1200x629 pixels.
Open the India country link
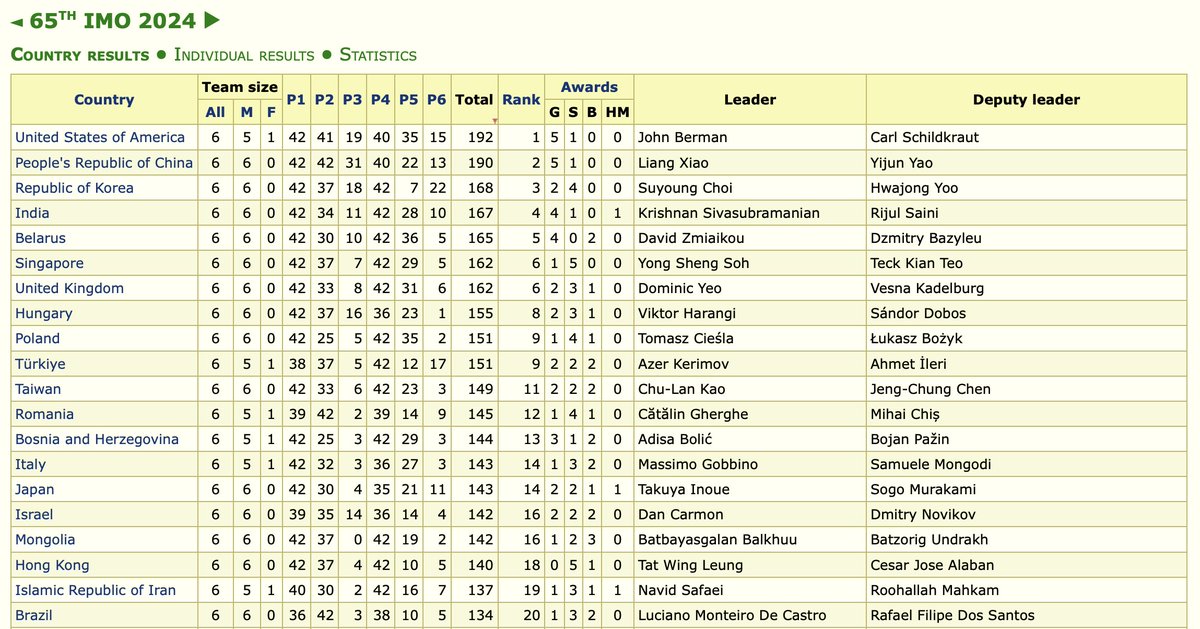coord(32,212)
